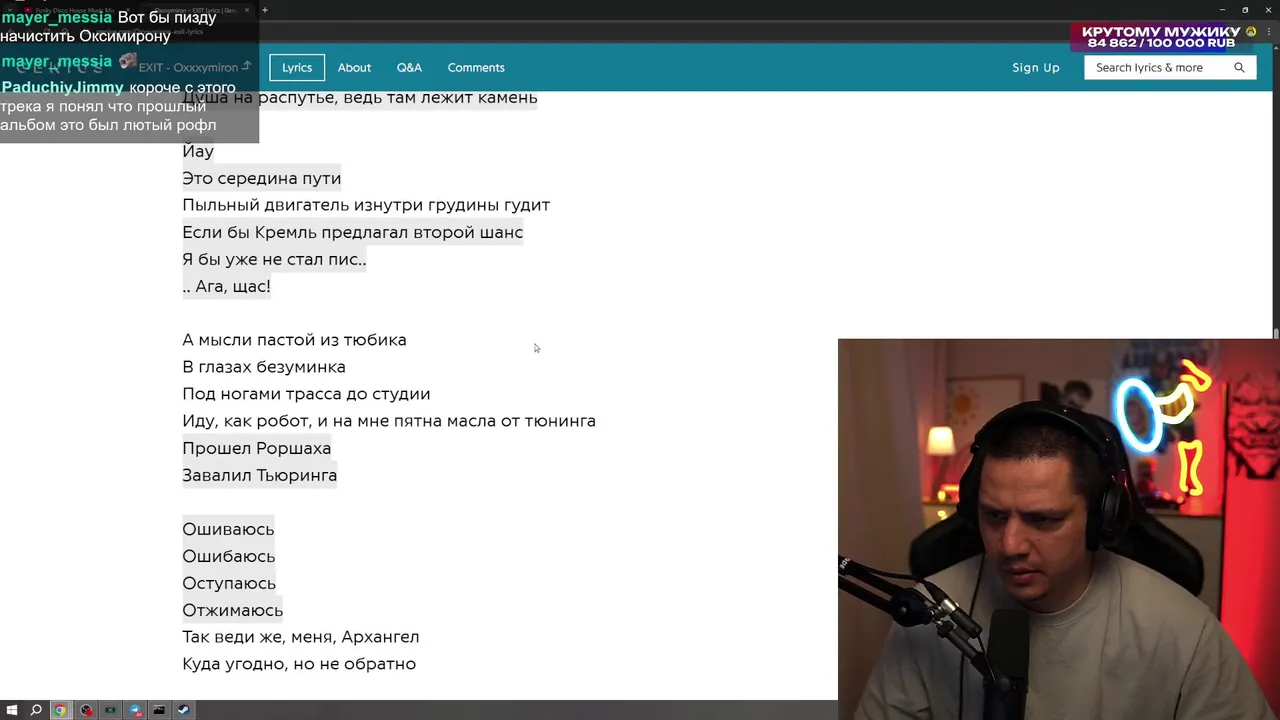Viewport: 1280px width, 720px height.
Task: Open the Q&A tab
Action: (409, 68)
